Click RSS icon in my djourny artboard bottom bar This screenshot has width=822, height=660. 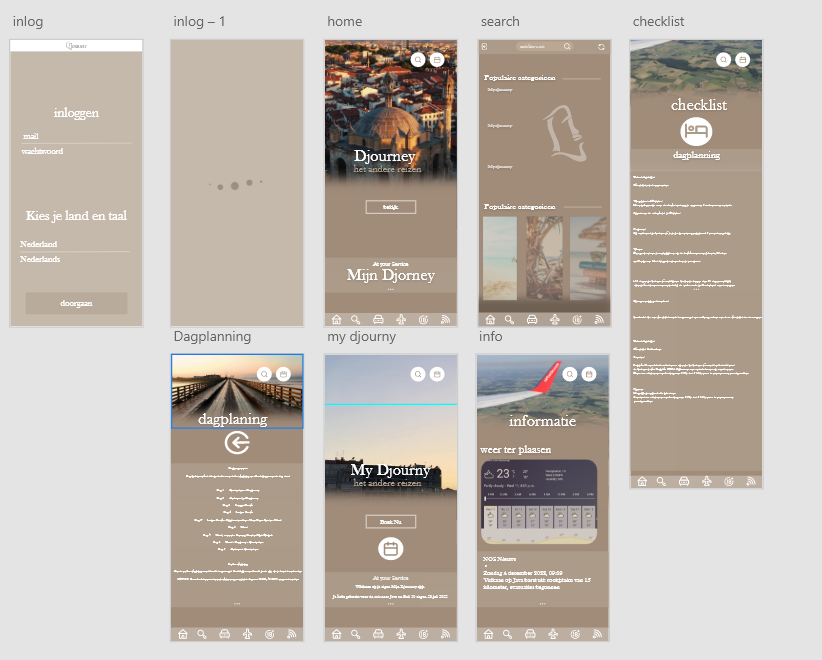click(x=445, y=634)
